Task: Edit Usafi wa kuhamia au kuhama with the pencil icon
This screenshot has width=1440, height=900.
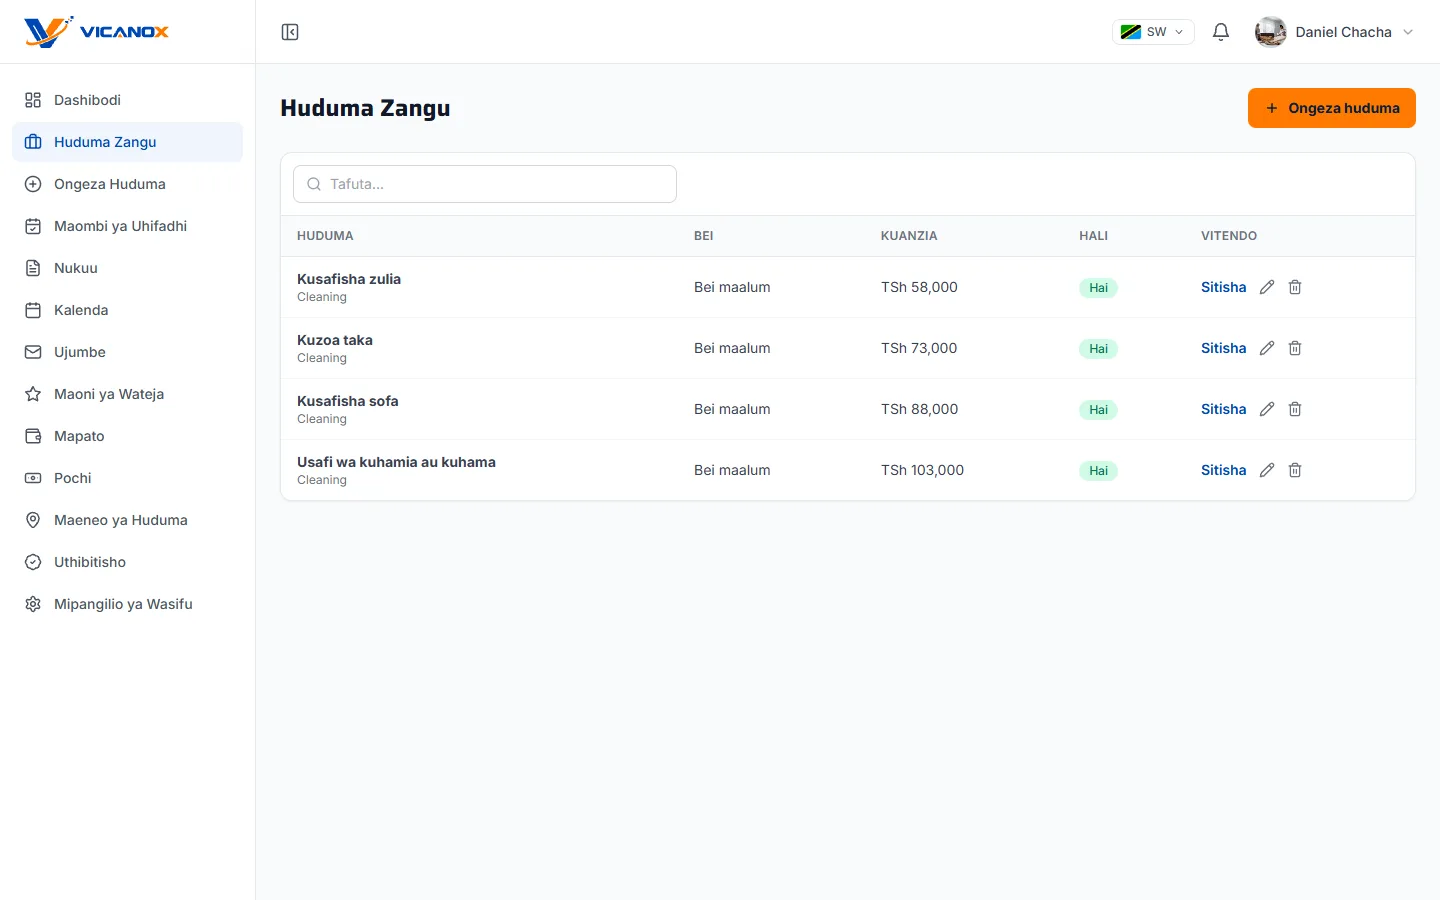Action: 1267,470
